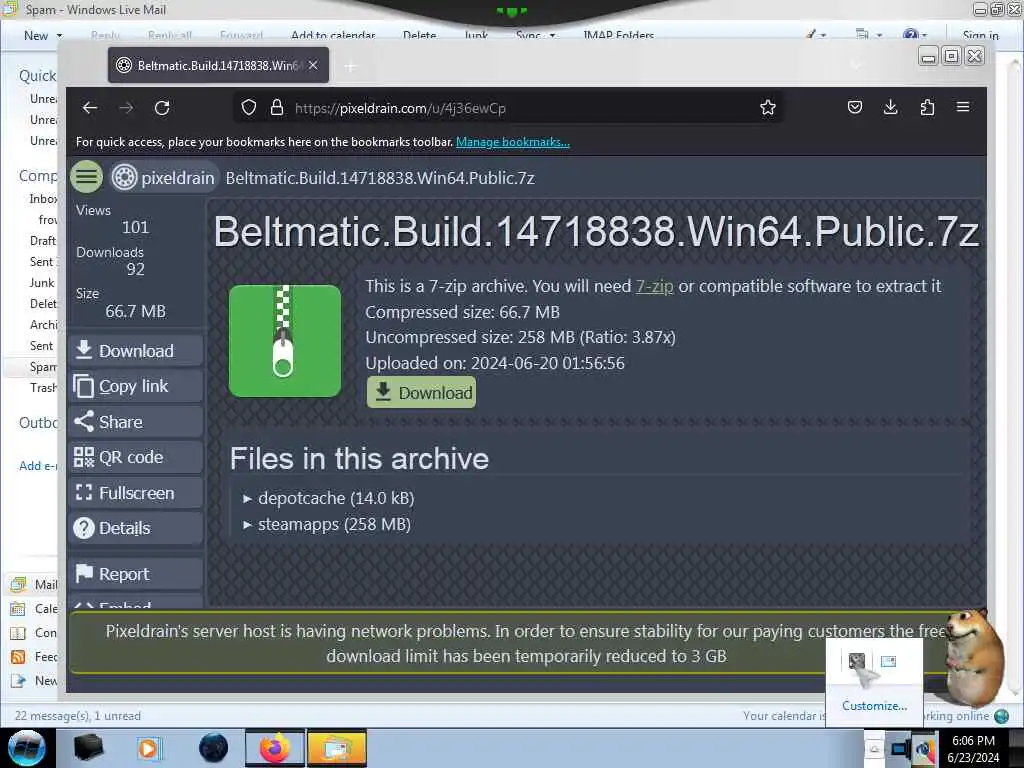Viewport: 1024px width, 768px height.
Task: Click the green zip archive thumbnail
Action: click(x=285, y=341)
